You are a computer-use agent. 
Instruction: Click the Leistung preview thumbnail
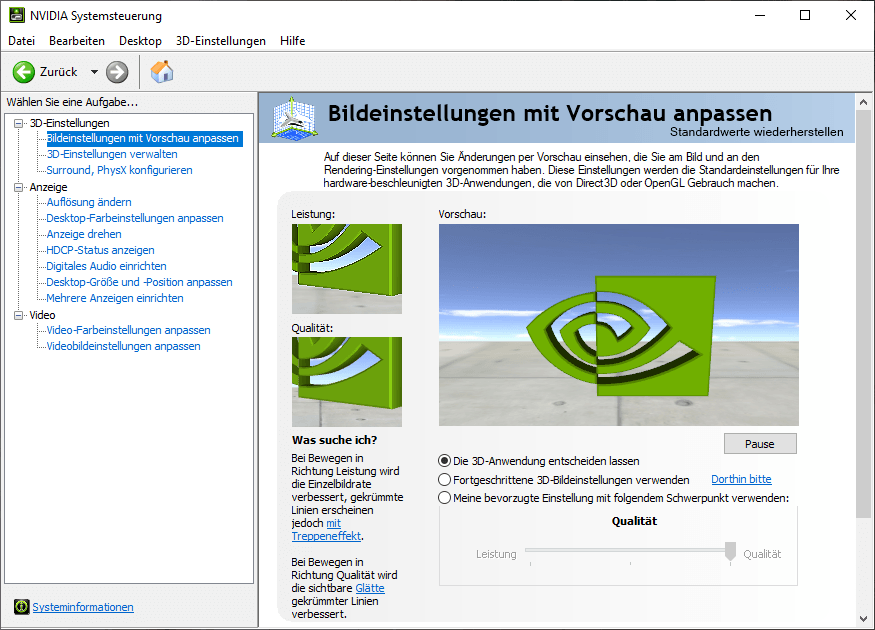(347, 269)
